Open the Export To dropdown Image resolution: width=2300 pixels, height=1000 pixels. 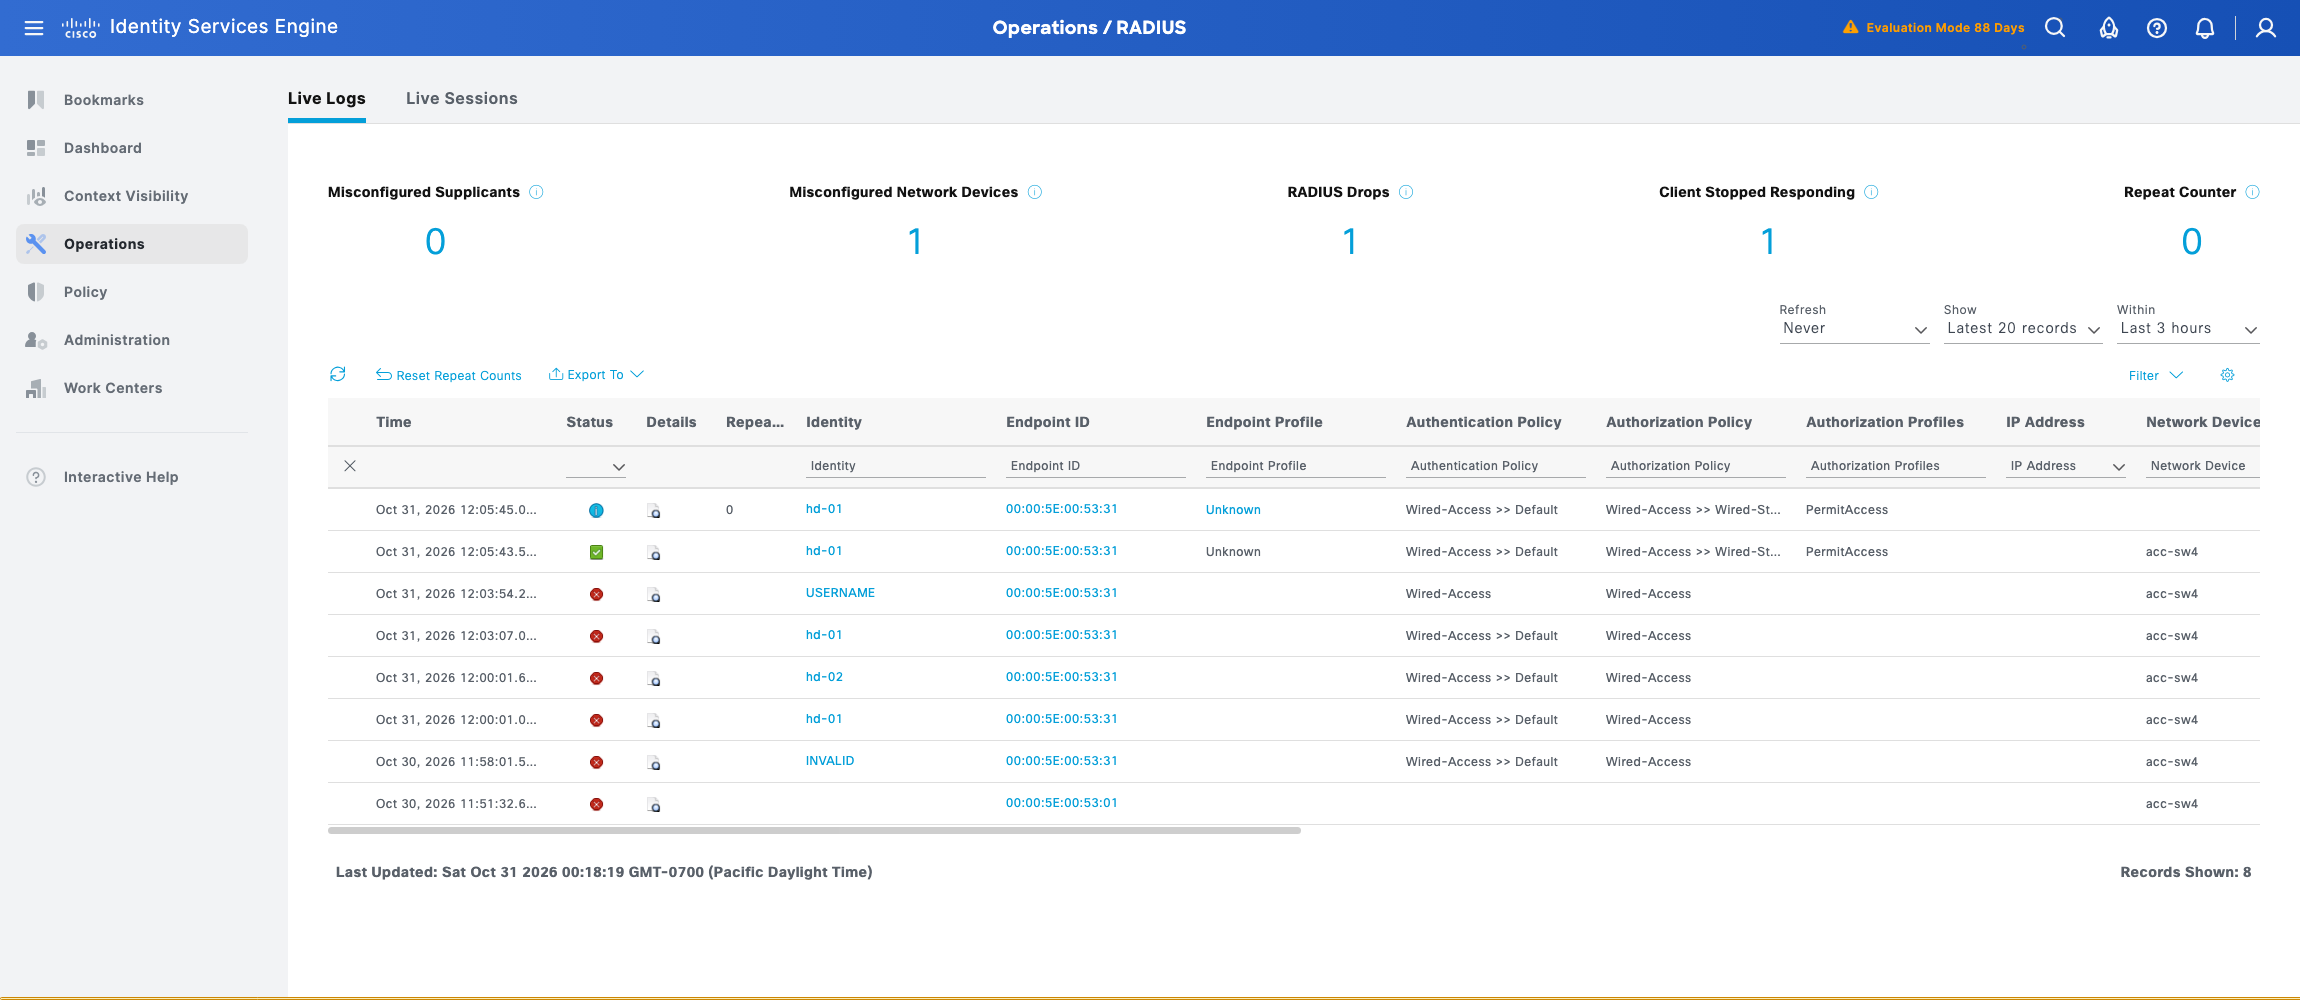(x=596, y=375)
